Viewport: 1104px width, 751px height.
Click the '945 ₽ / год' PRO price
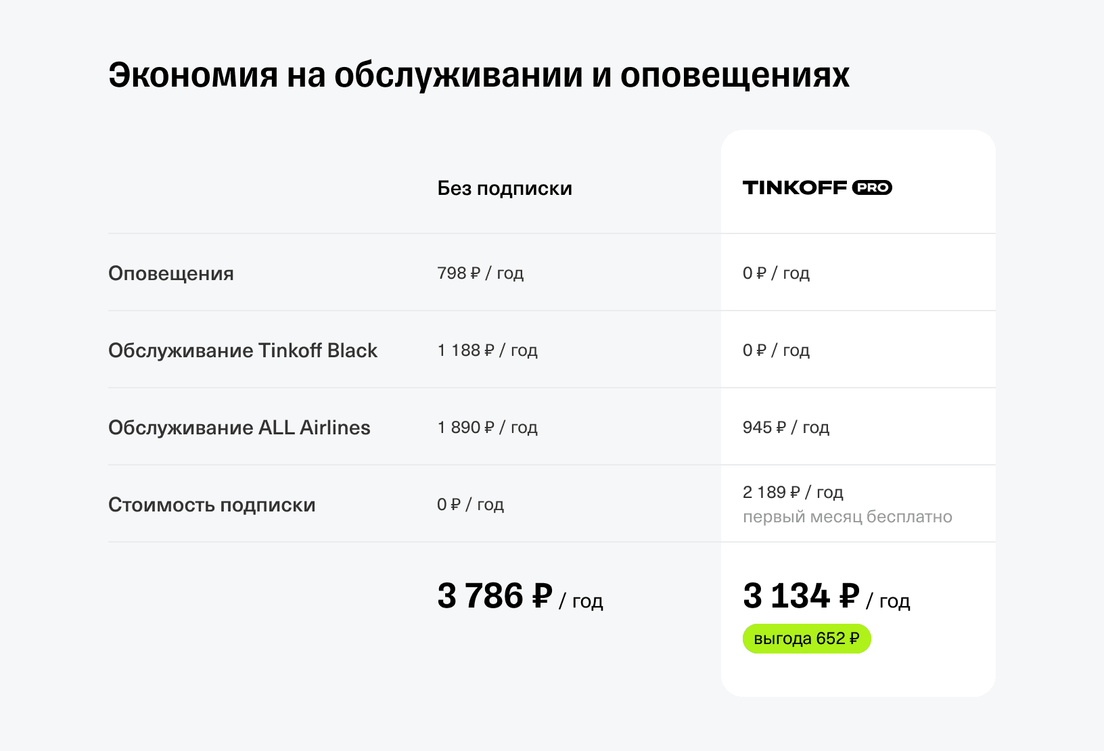786,427
